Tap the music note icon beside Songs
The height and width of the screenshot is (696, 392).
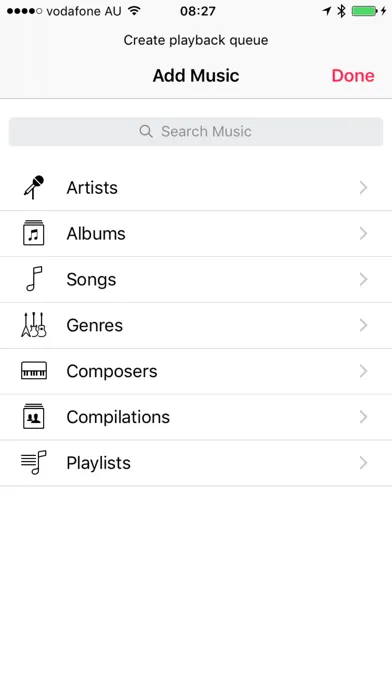coord(34,279)
